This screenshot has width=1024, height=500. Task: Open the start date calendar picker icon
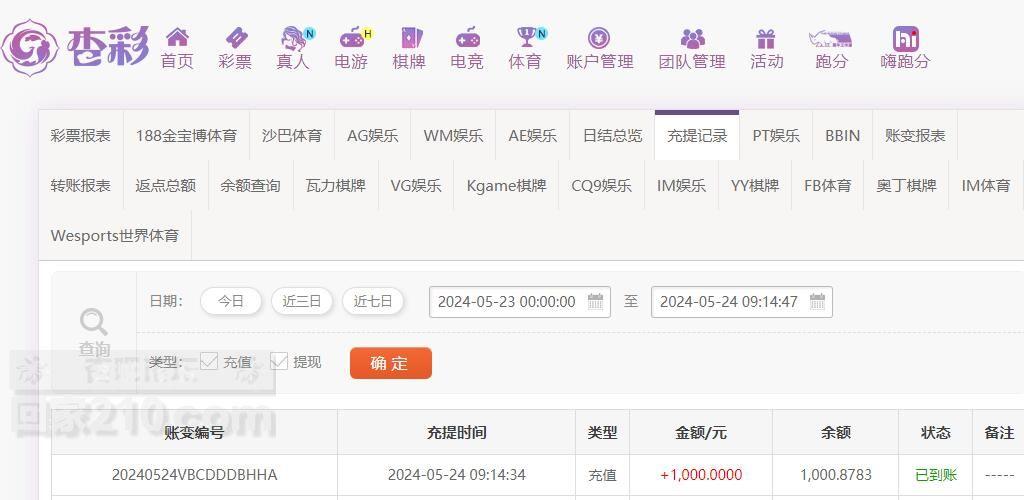click(596, 302)
